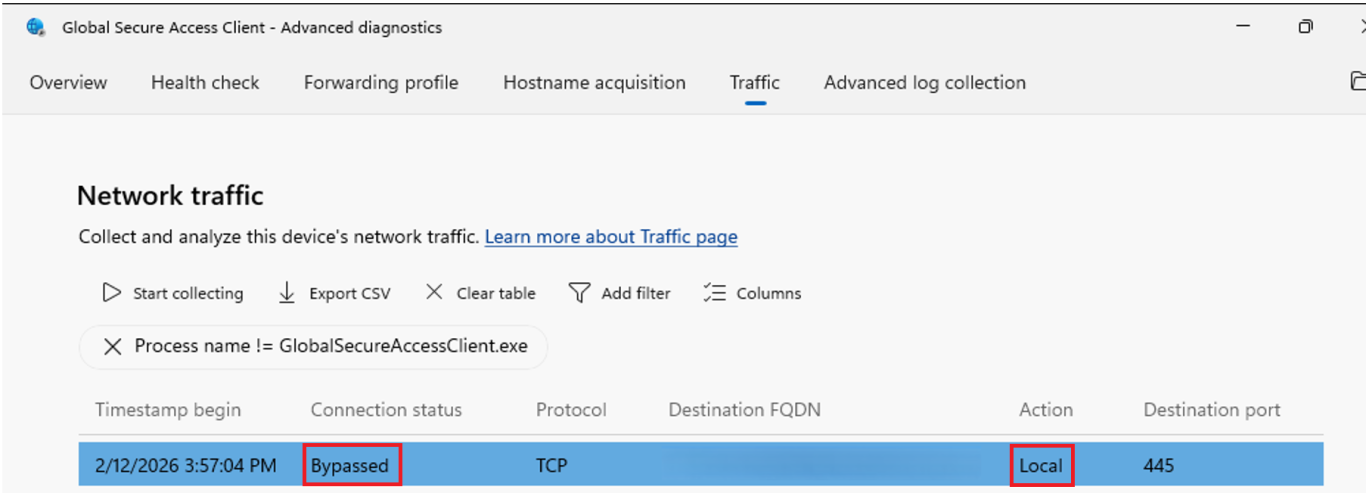Remove the Process name filter chip X
The height and width of the screenshot is (493, 1366).
point(113,347)
